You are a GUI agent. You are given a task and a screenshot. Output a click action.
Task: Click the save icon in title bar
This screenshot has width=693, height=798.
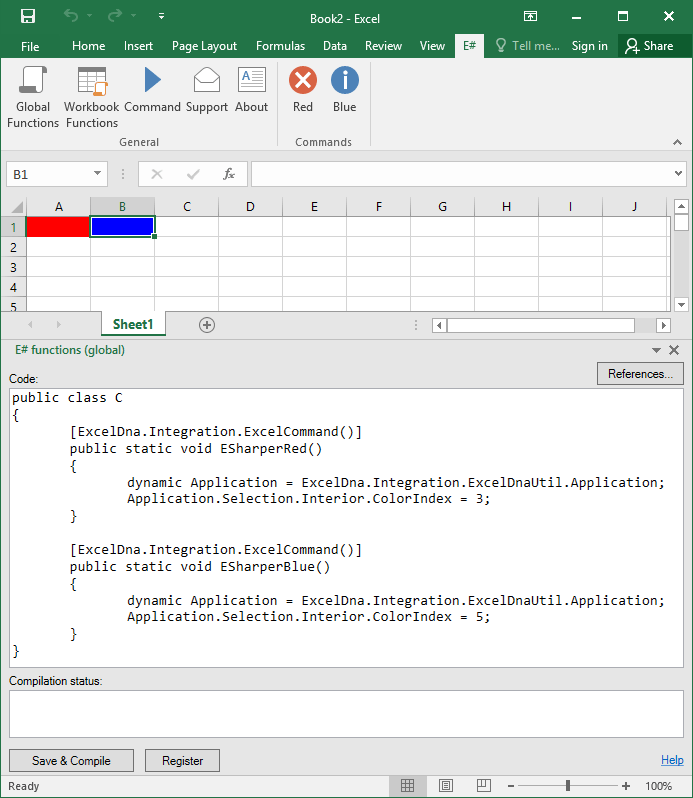click(x=28, y=17)
